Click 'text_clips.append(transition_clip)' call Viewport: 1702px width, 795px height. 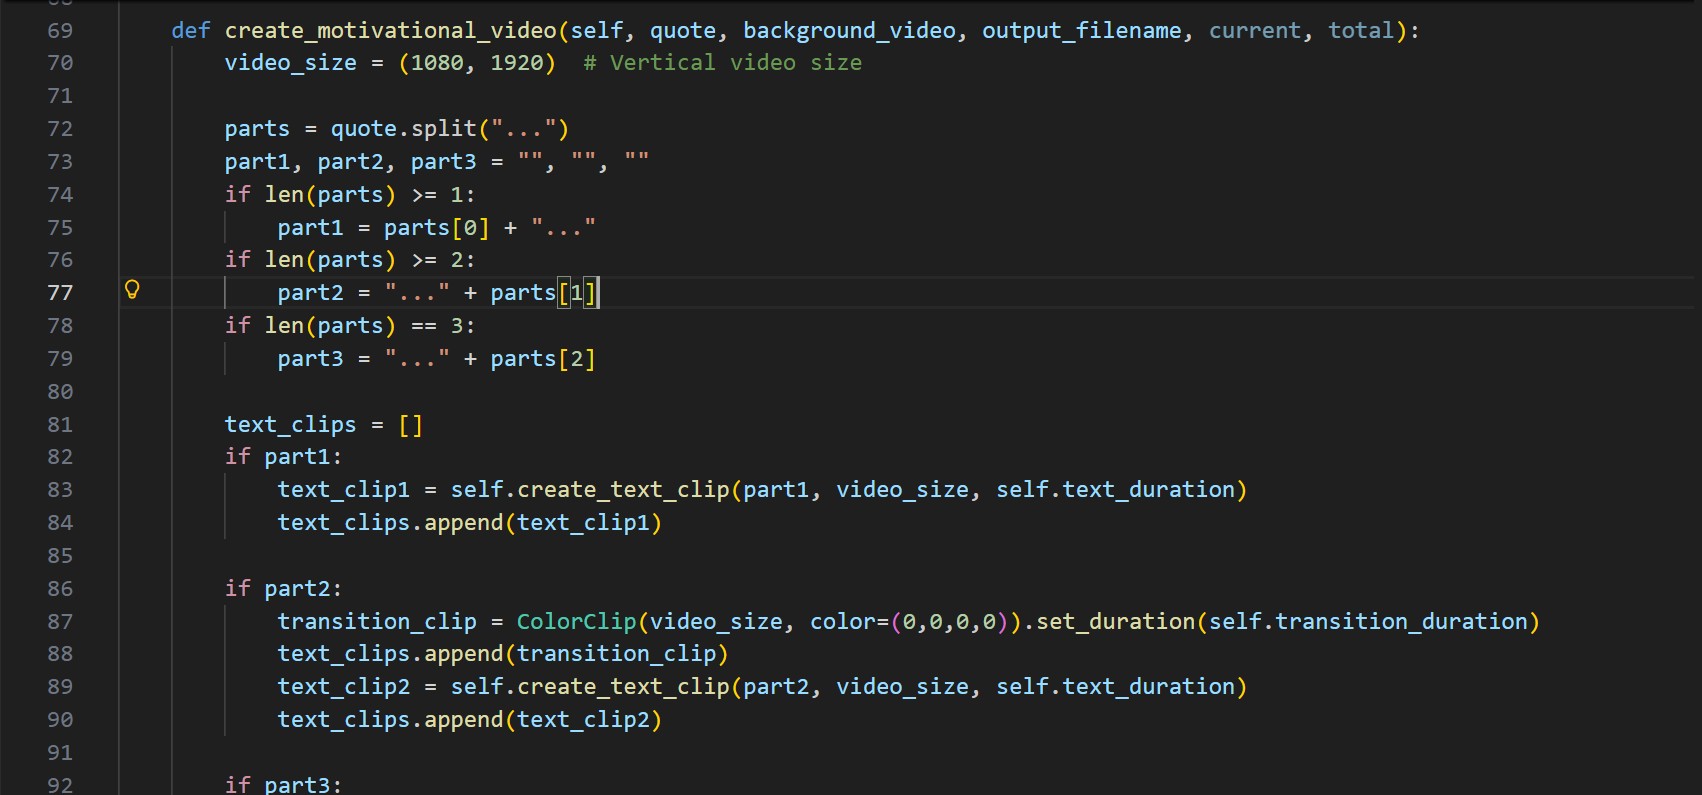click(503, 654)
